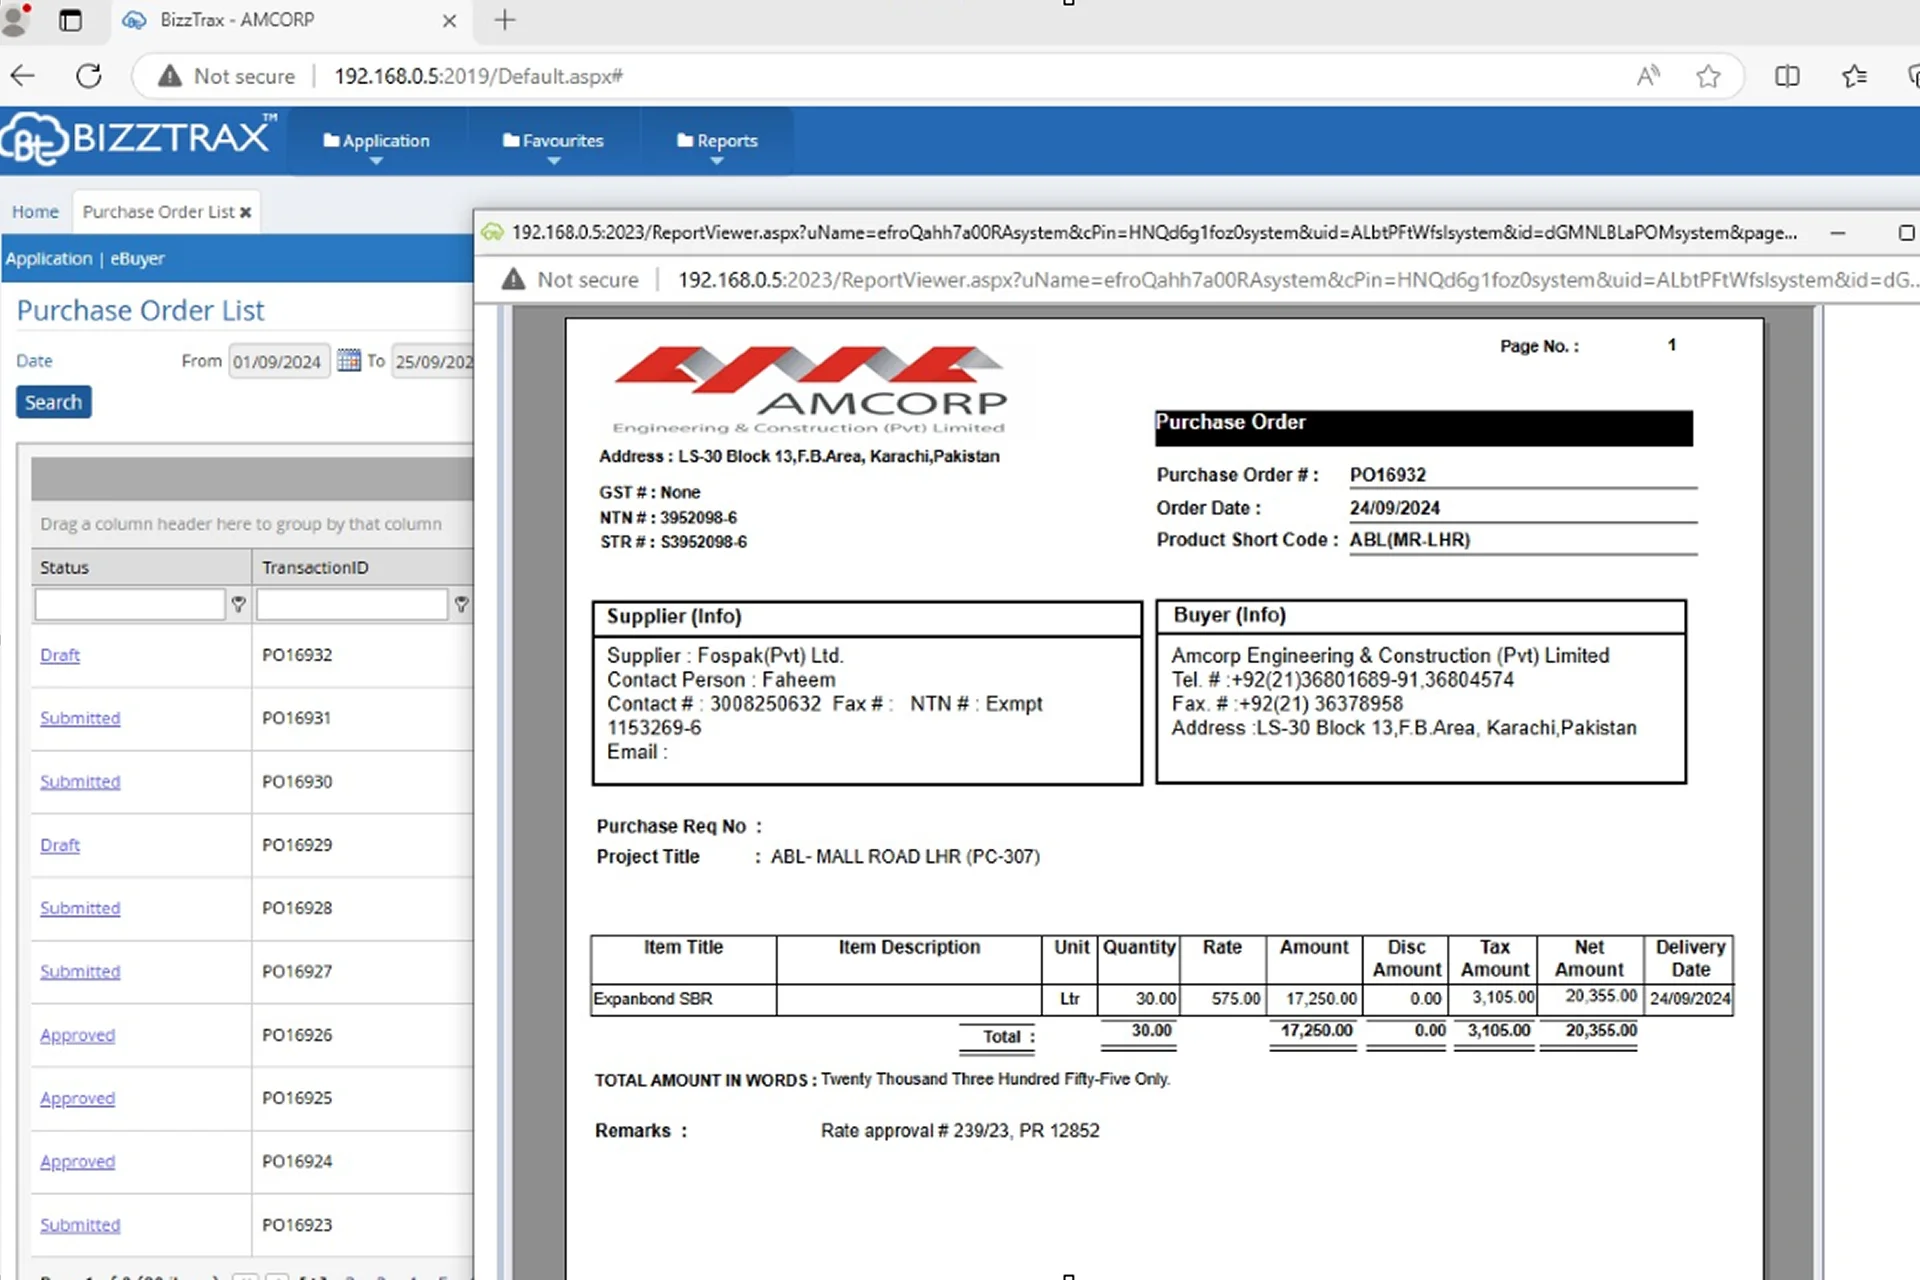
Task: Open the Approved link for PO16926
Action: pos(77,1035)
